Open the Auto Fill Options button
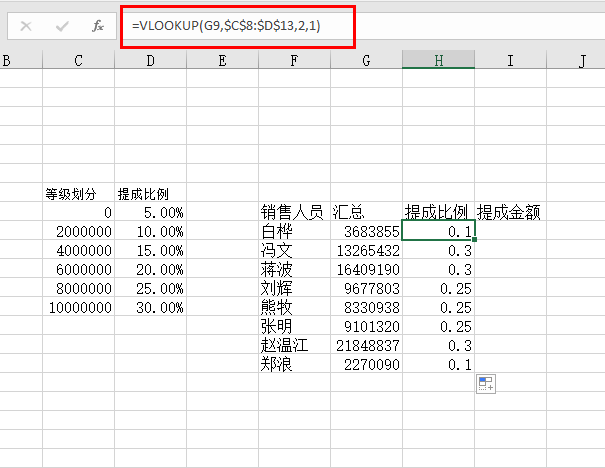 pos(486,384)
